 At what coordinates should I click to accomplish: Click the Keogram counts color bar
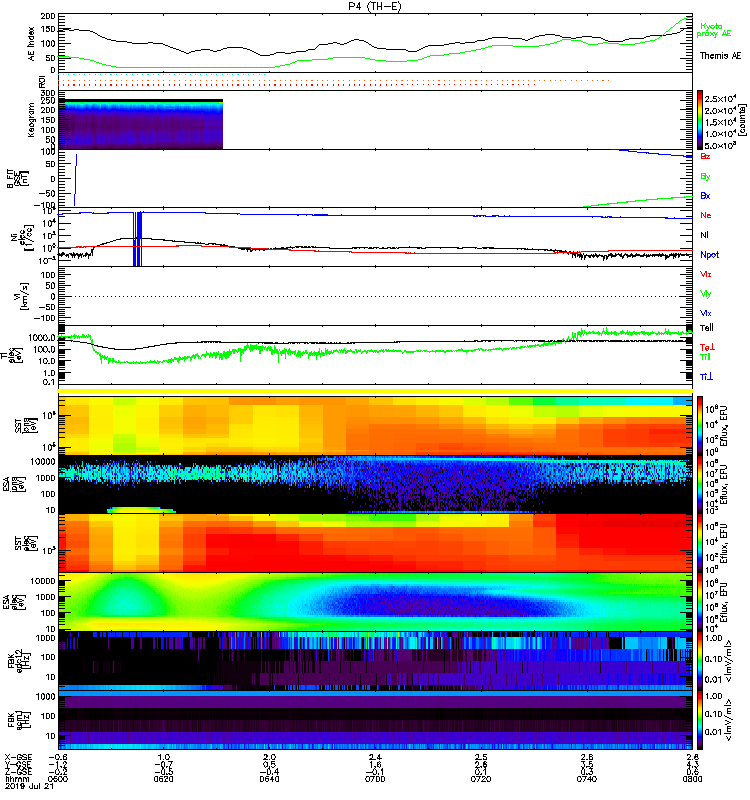click(700, 120)
